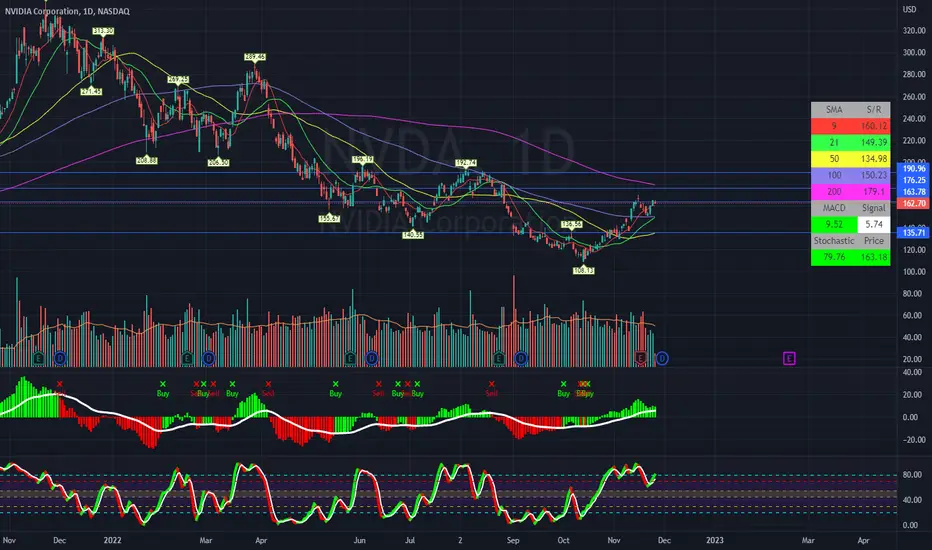Viewport: 932px width, 550px height.
Task: Open the dividend marker at June 2022
Action: (371, 358)
